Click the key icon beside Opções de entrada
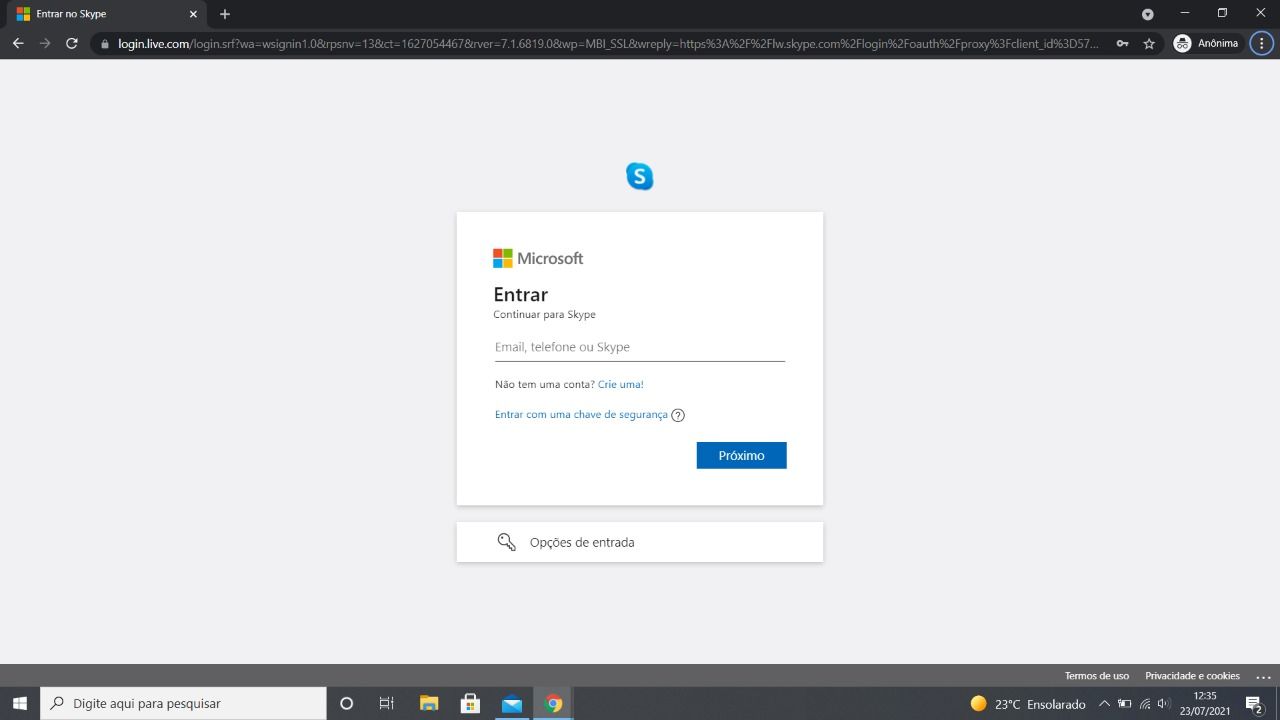This screenshot has height=720, width=1280. point(506,541)
